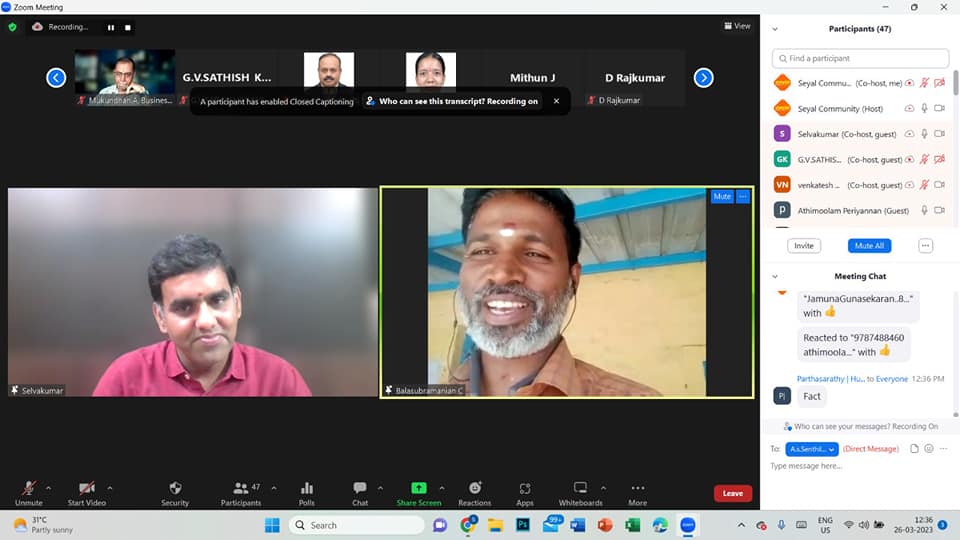Screen dimensions: 960x540
Task: Open Microsoft Excel from the taskbar
Action: [x=632, y=525]
